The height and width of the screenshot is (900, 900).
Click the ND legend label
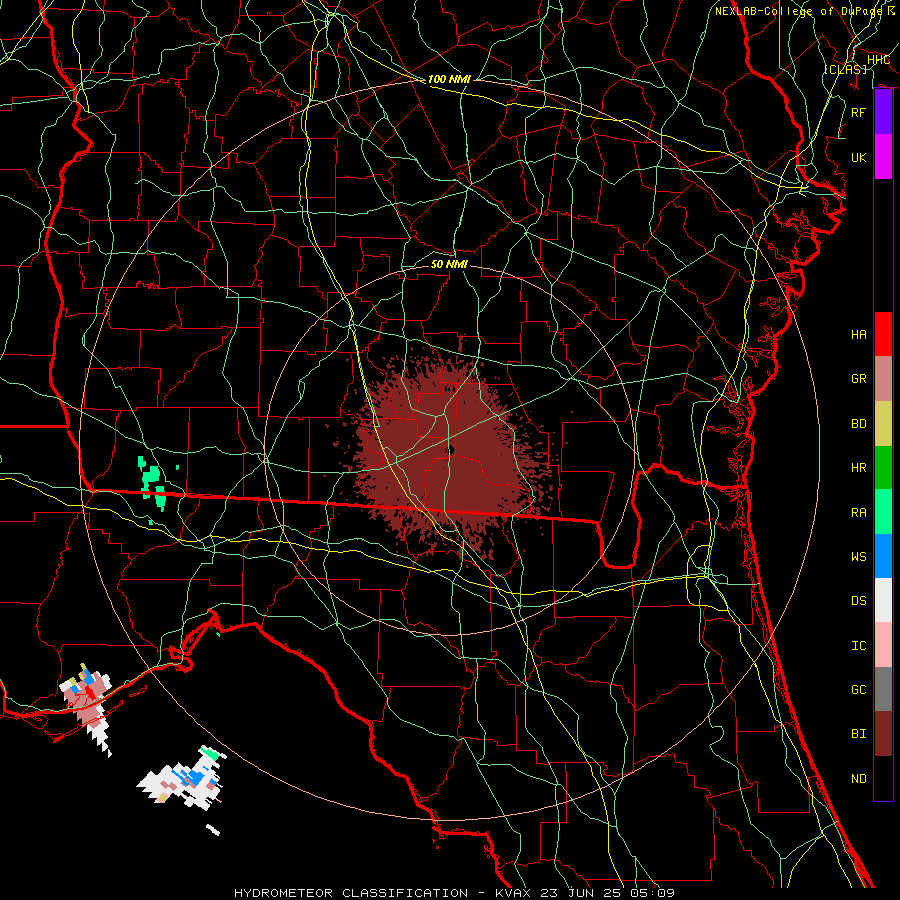coord(859,778)
